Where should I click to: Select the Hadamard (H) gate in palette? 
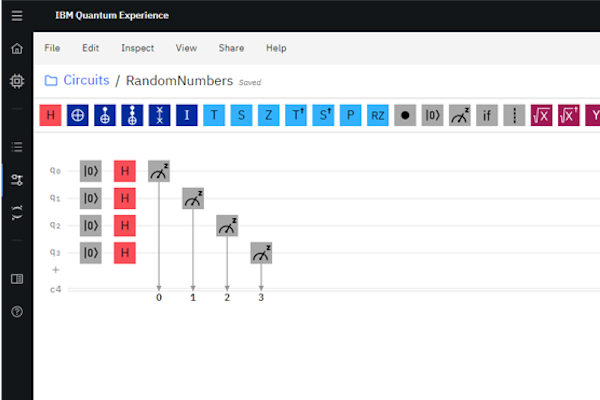click(50, 115)
